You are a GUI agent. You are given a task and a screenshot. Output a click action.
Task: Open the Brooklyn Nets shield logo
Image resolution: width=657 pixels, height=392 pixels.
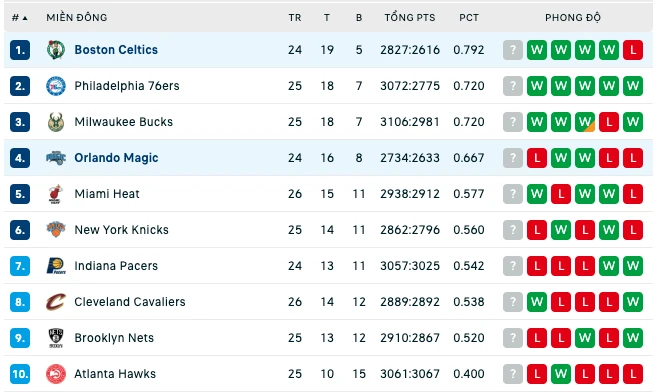[56, 338]
